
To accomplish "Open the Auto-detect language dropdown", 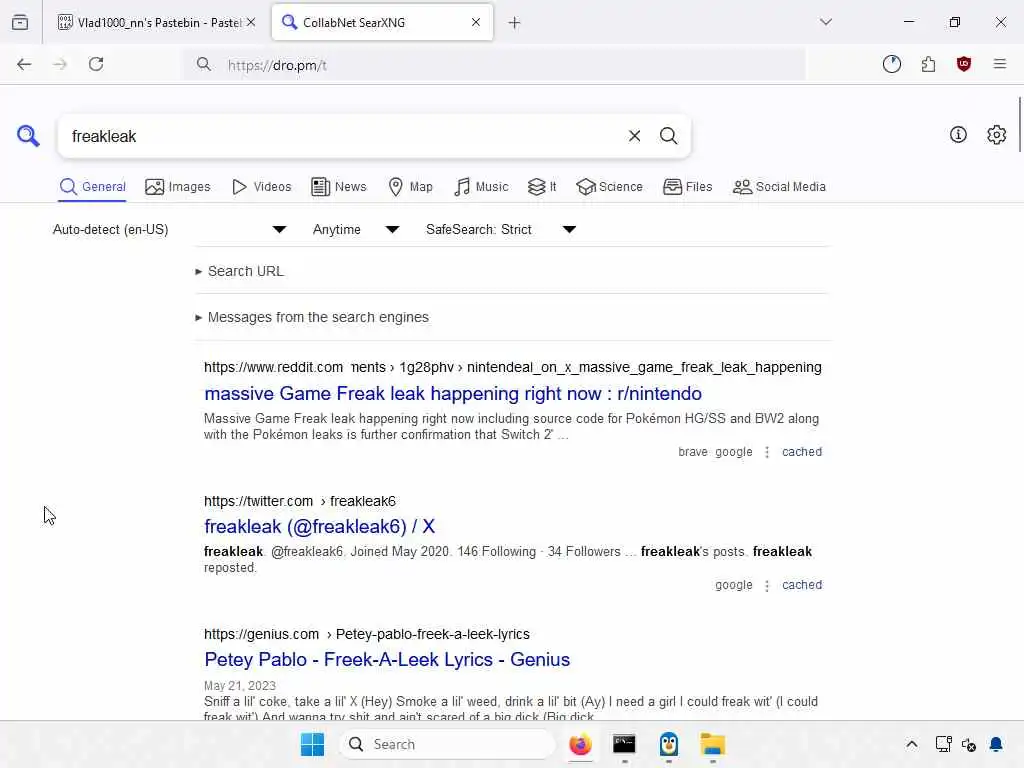I will pyautogui.click(x=170, y=229).
